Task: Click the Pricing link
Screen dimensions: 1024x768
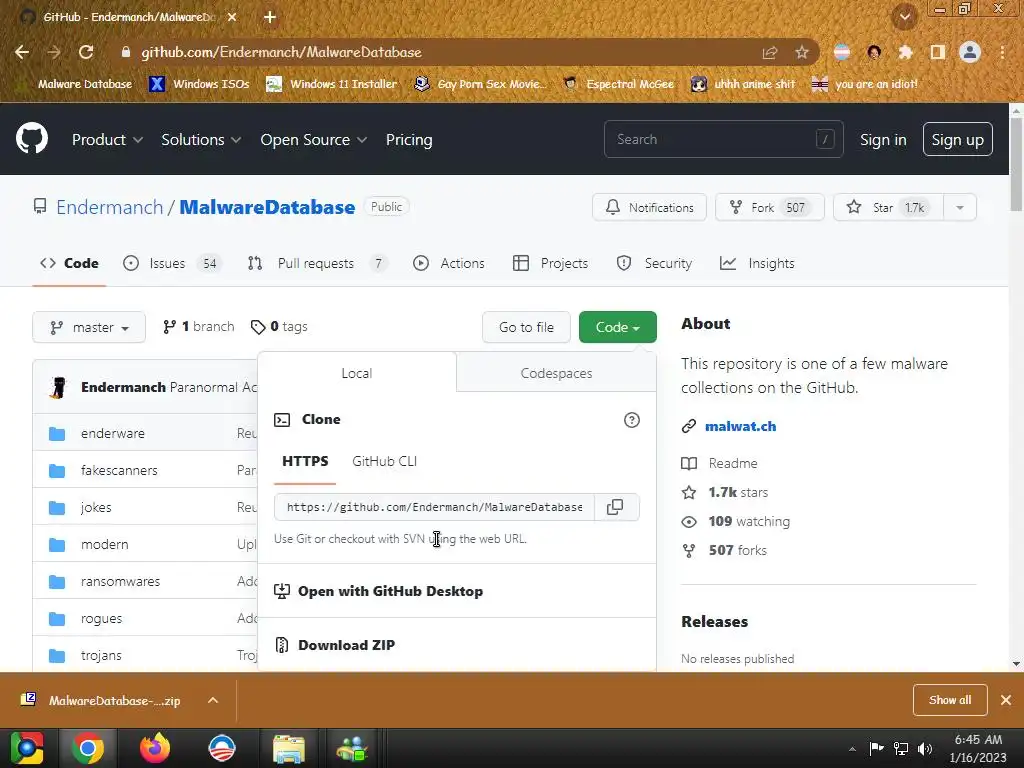Action: (409, 140)
